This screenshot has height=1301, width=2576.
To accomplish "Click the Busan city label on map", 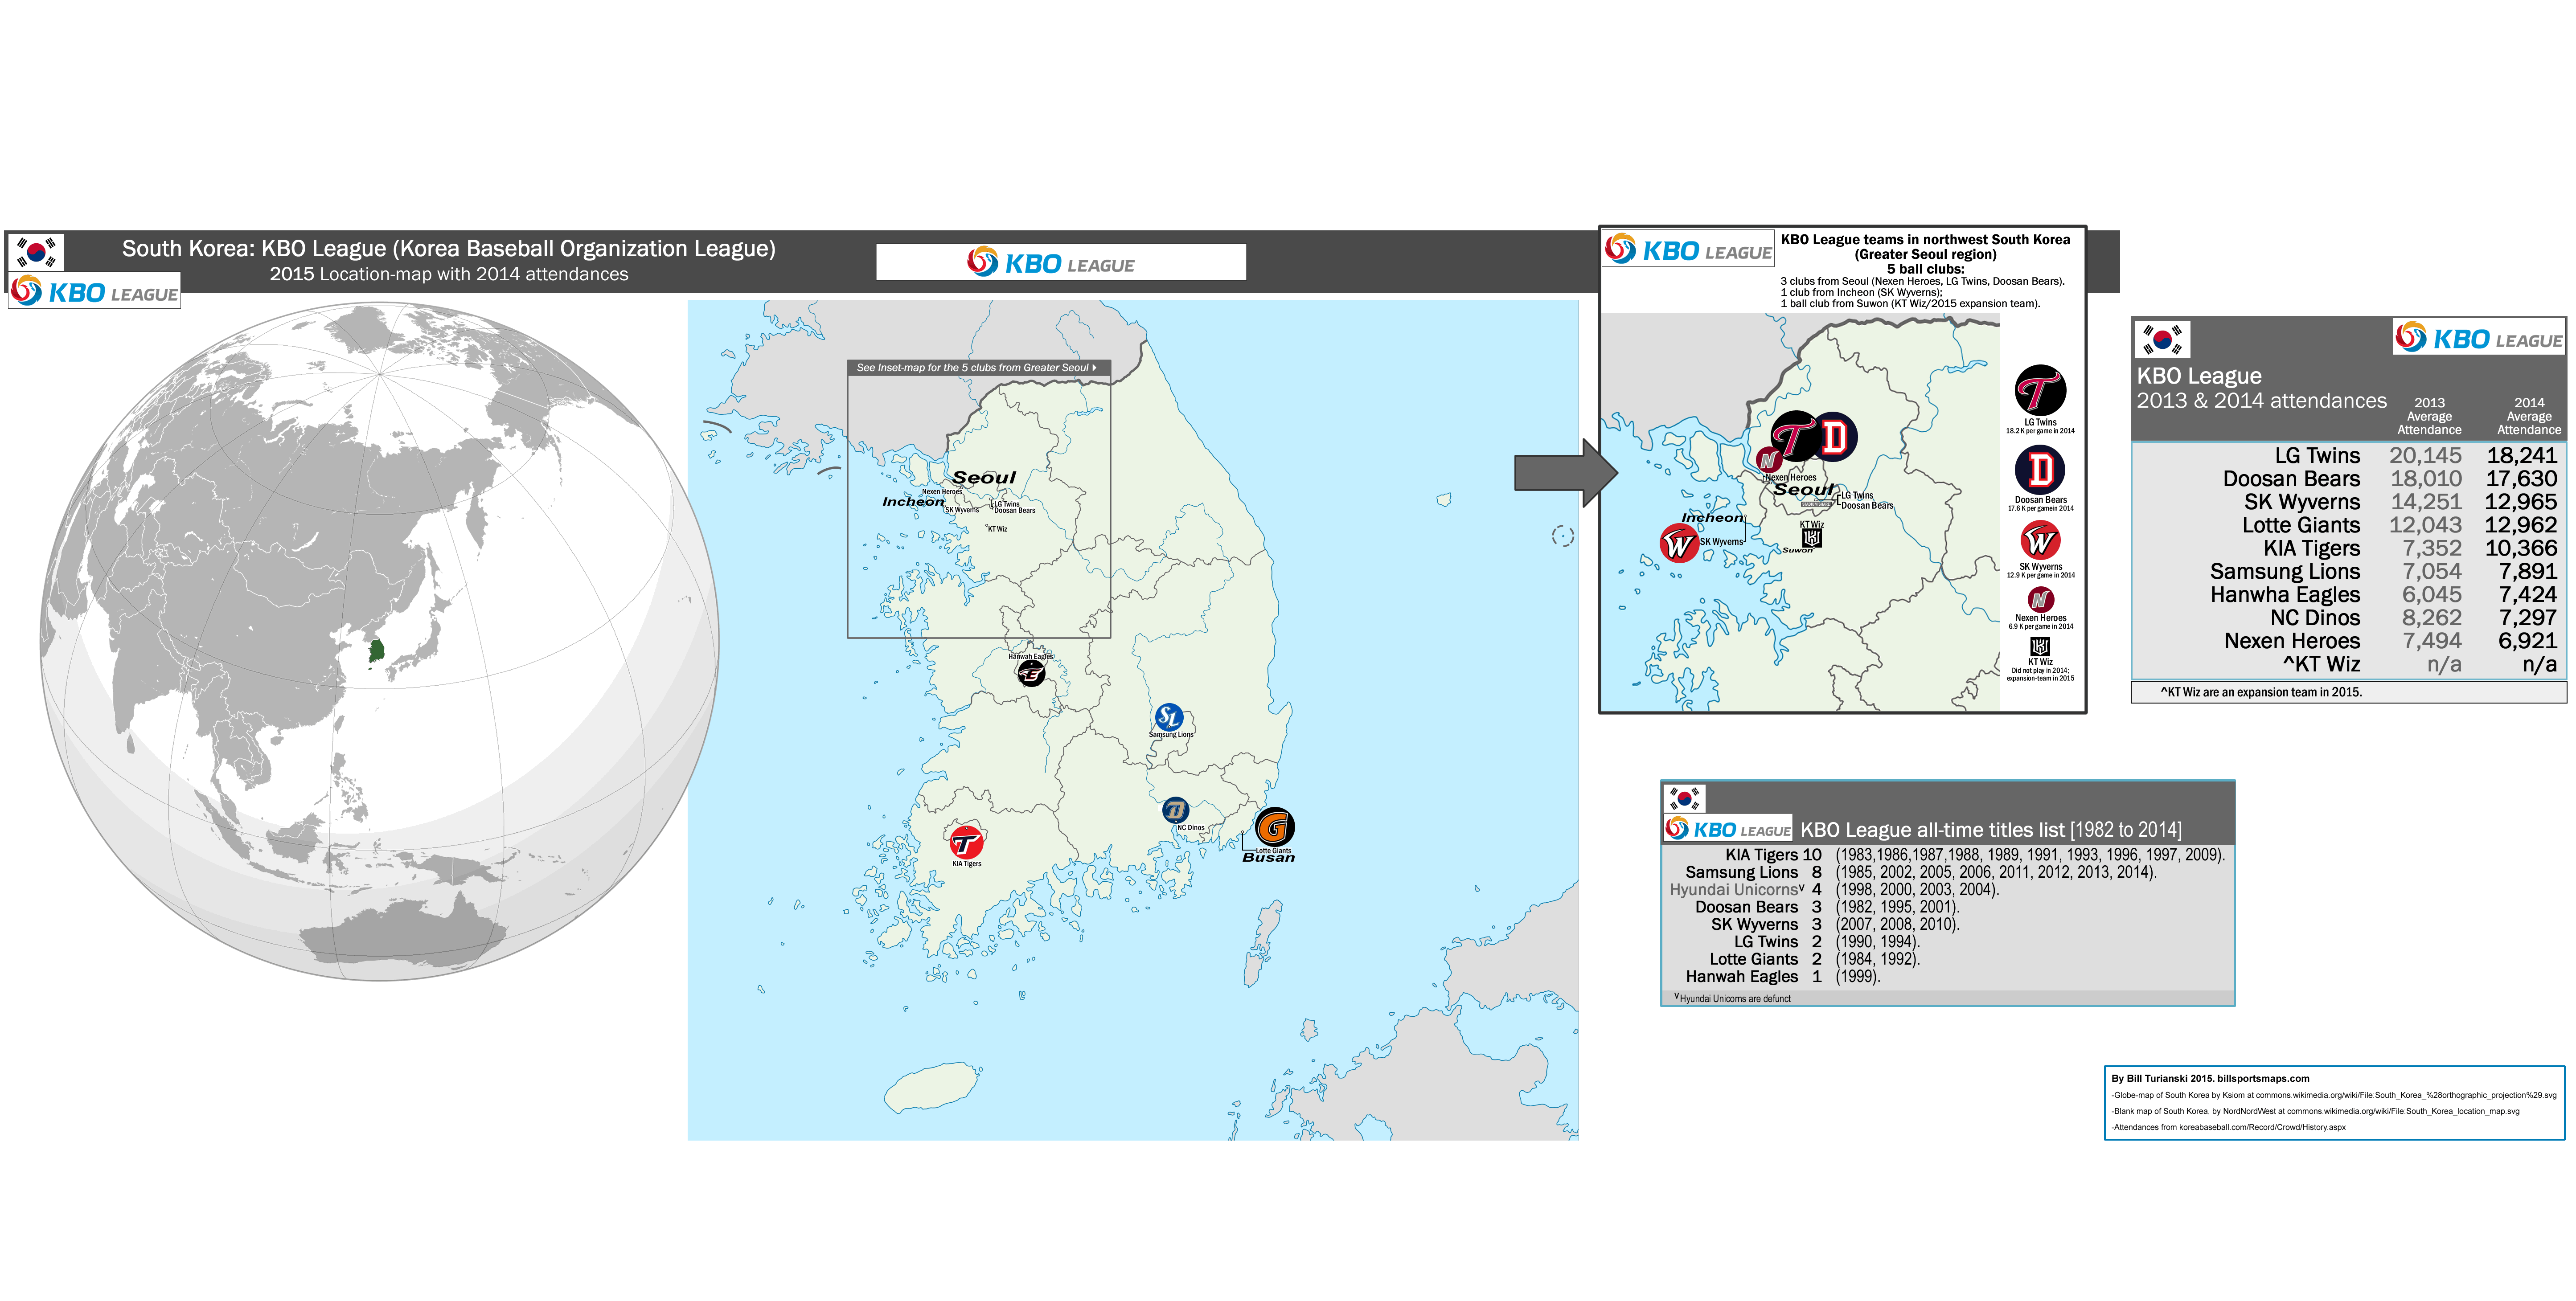I will (x=1268, y=858).
